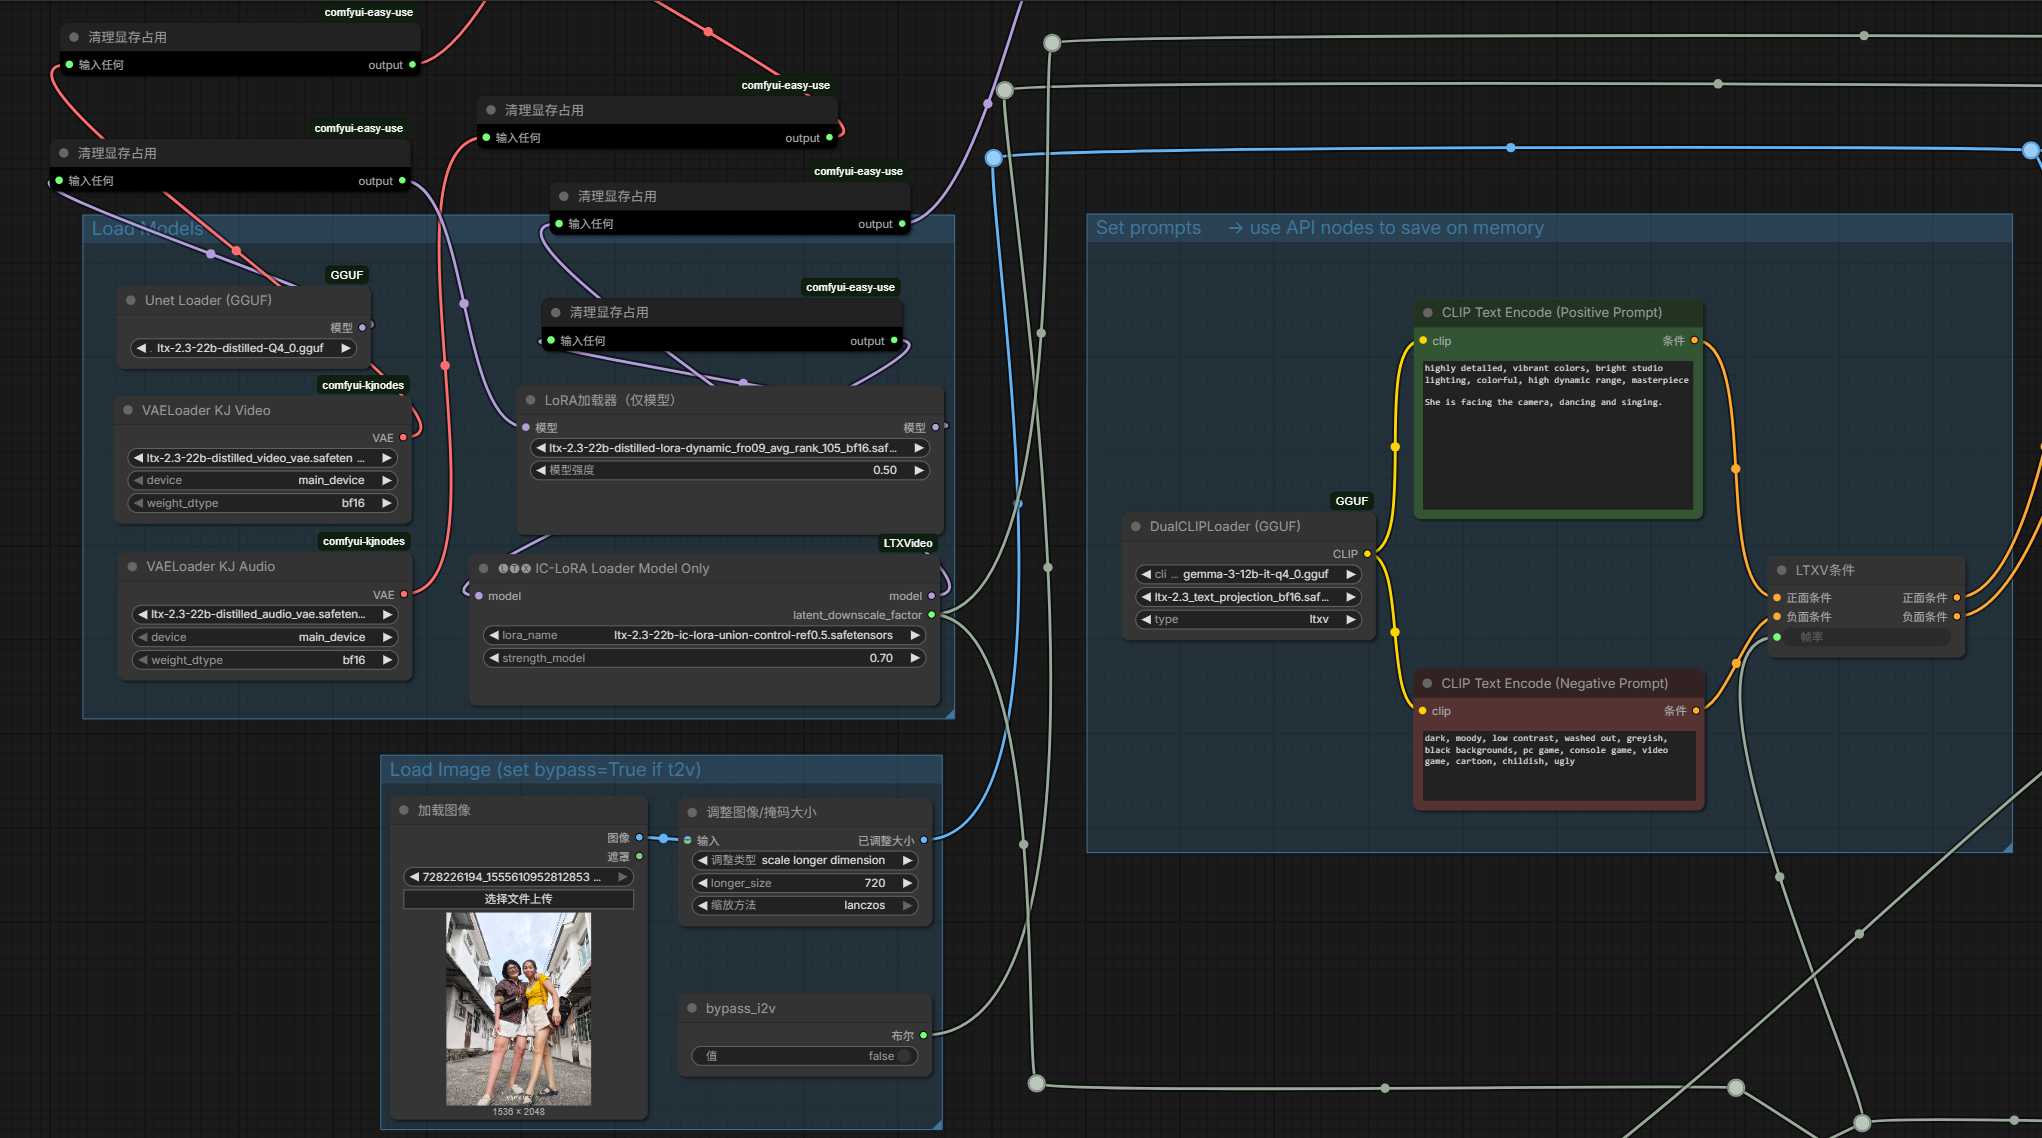Click the LTXVideo badge above the IC-LoRA Loader node

[x=908, y=543]
